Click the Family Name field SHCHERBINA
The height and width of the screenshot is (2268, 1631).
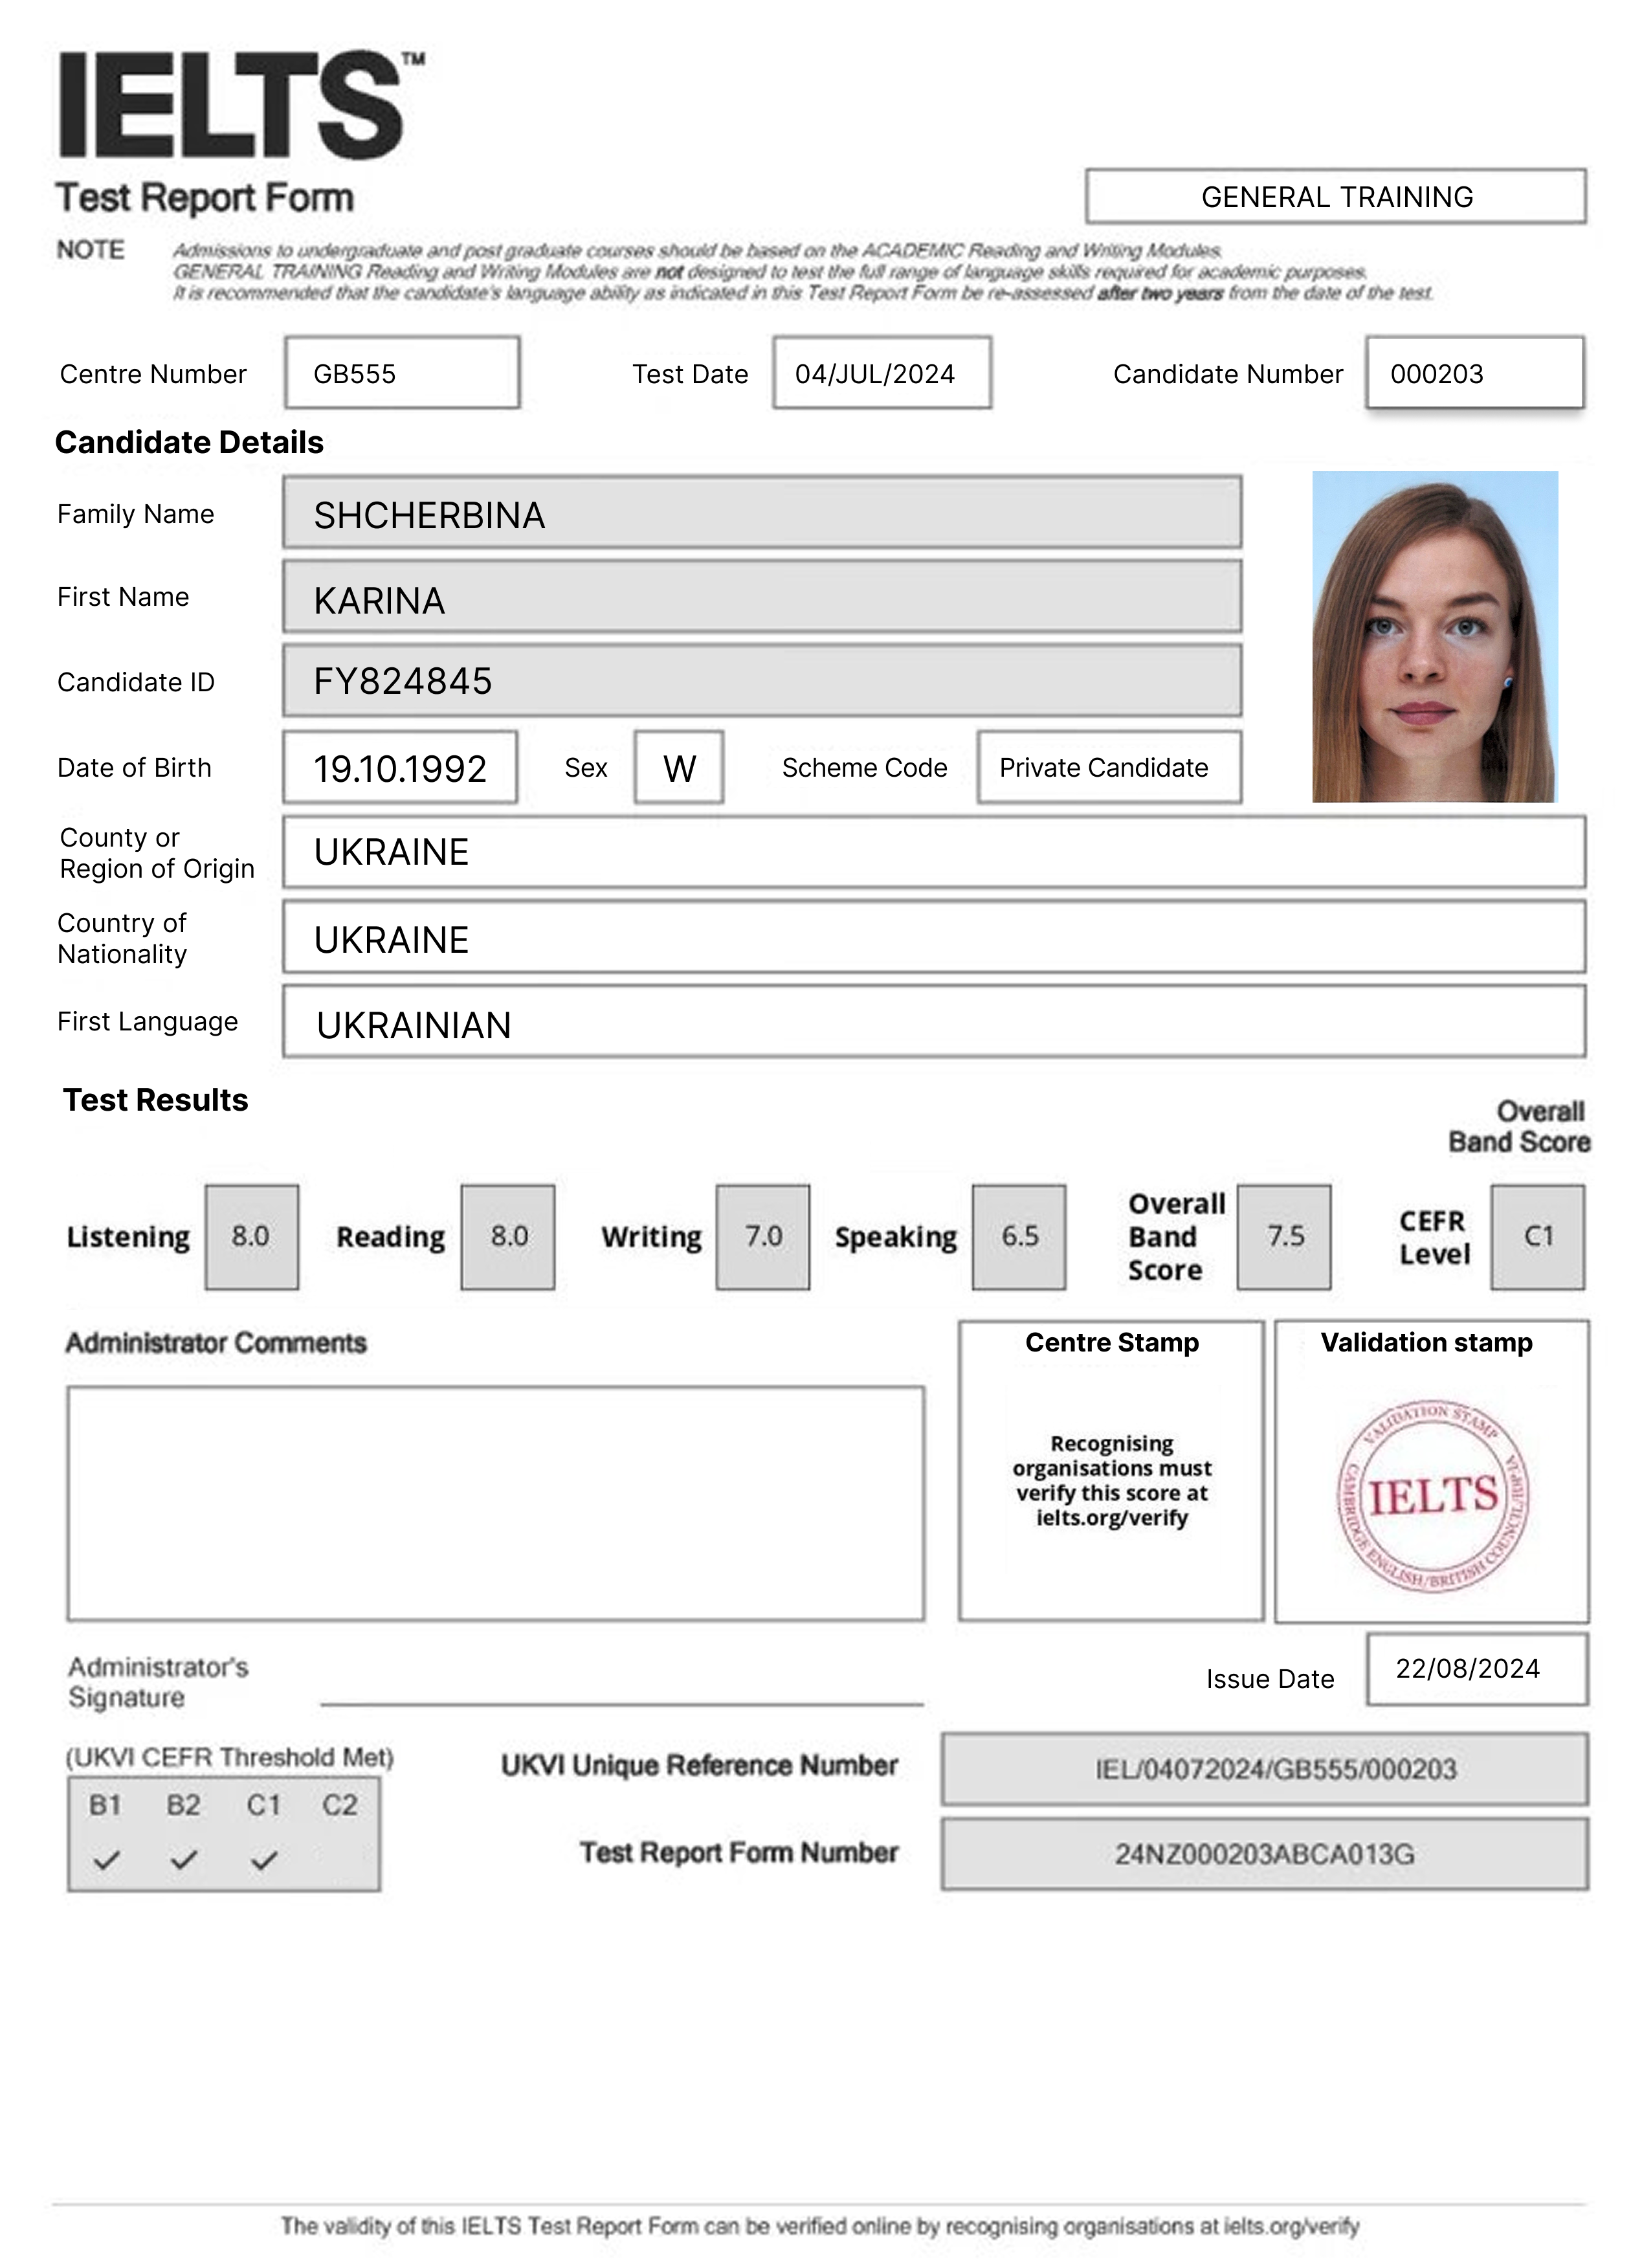click(761, 513)
